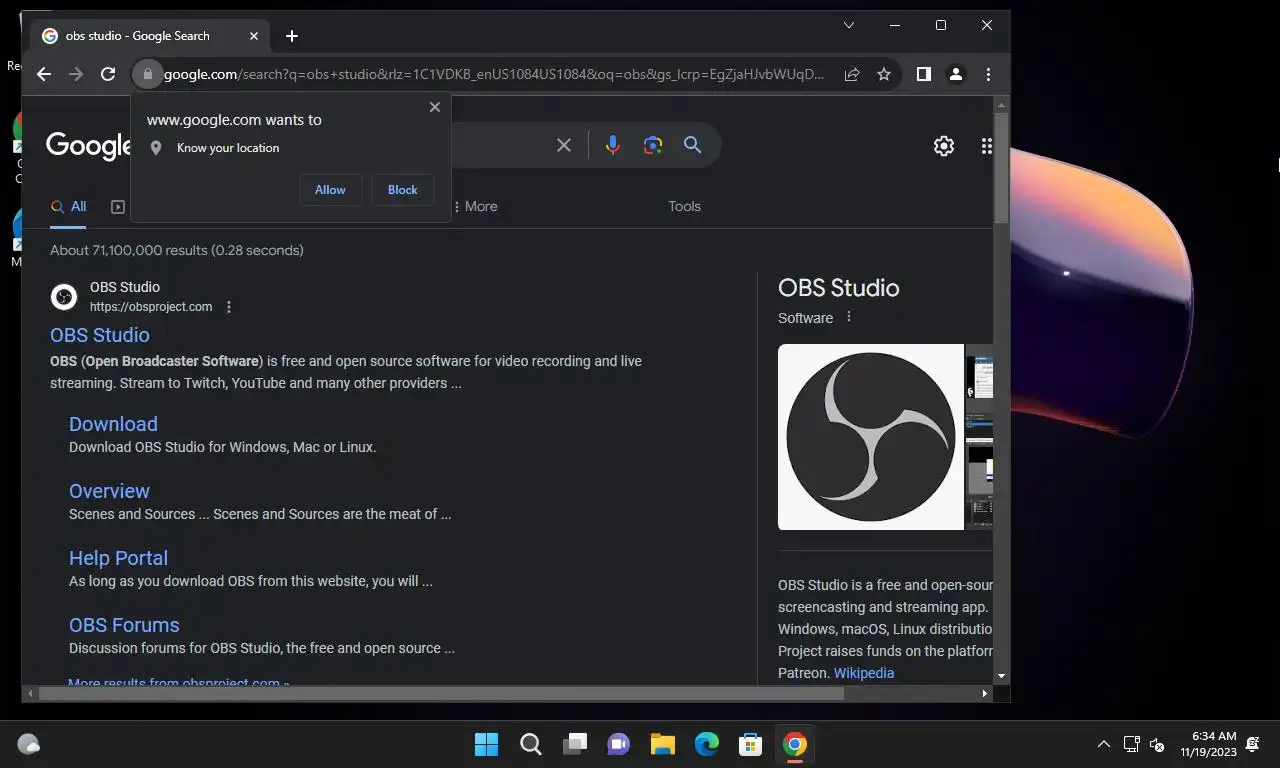This screenshot has height=768, width=1280.
Task: Open the search Tools options
Action: coord(685,206)
